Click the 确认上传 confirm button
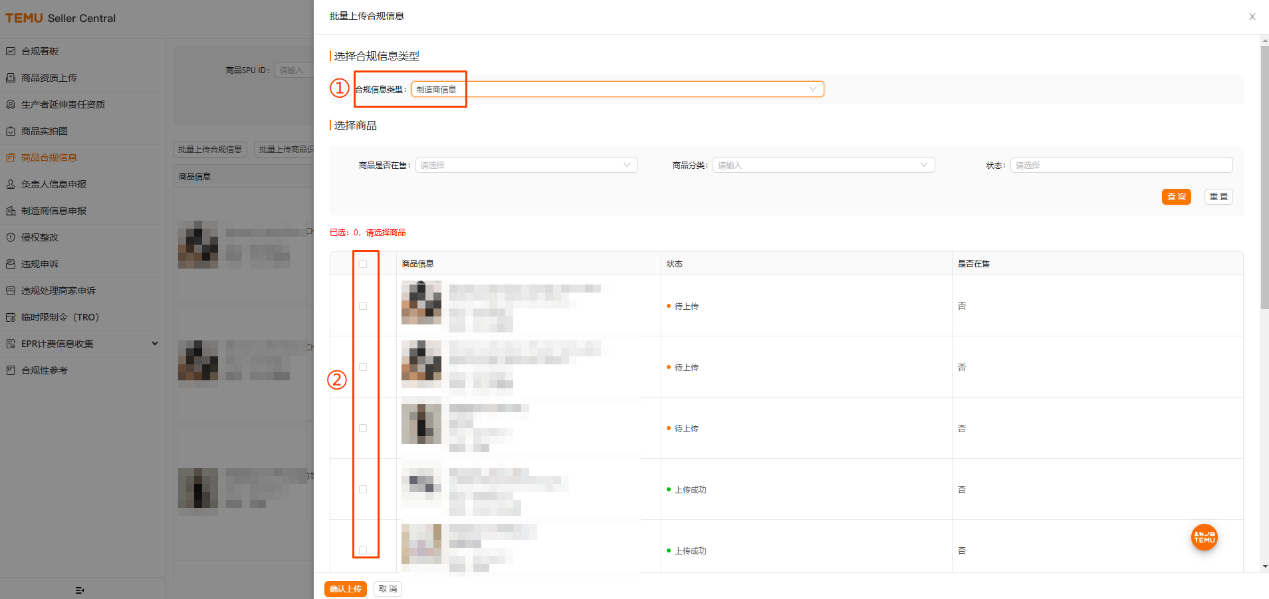Screen dimensions: 1269x599 tap(345, 589)
